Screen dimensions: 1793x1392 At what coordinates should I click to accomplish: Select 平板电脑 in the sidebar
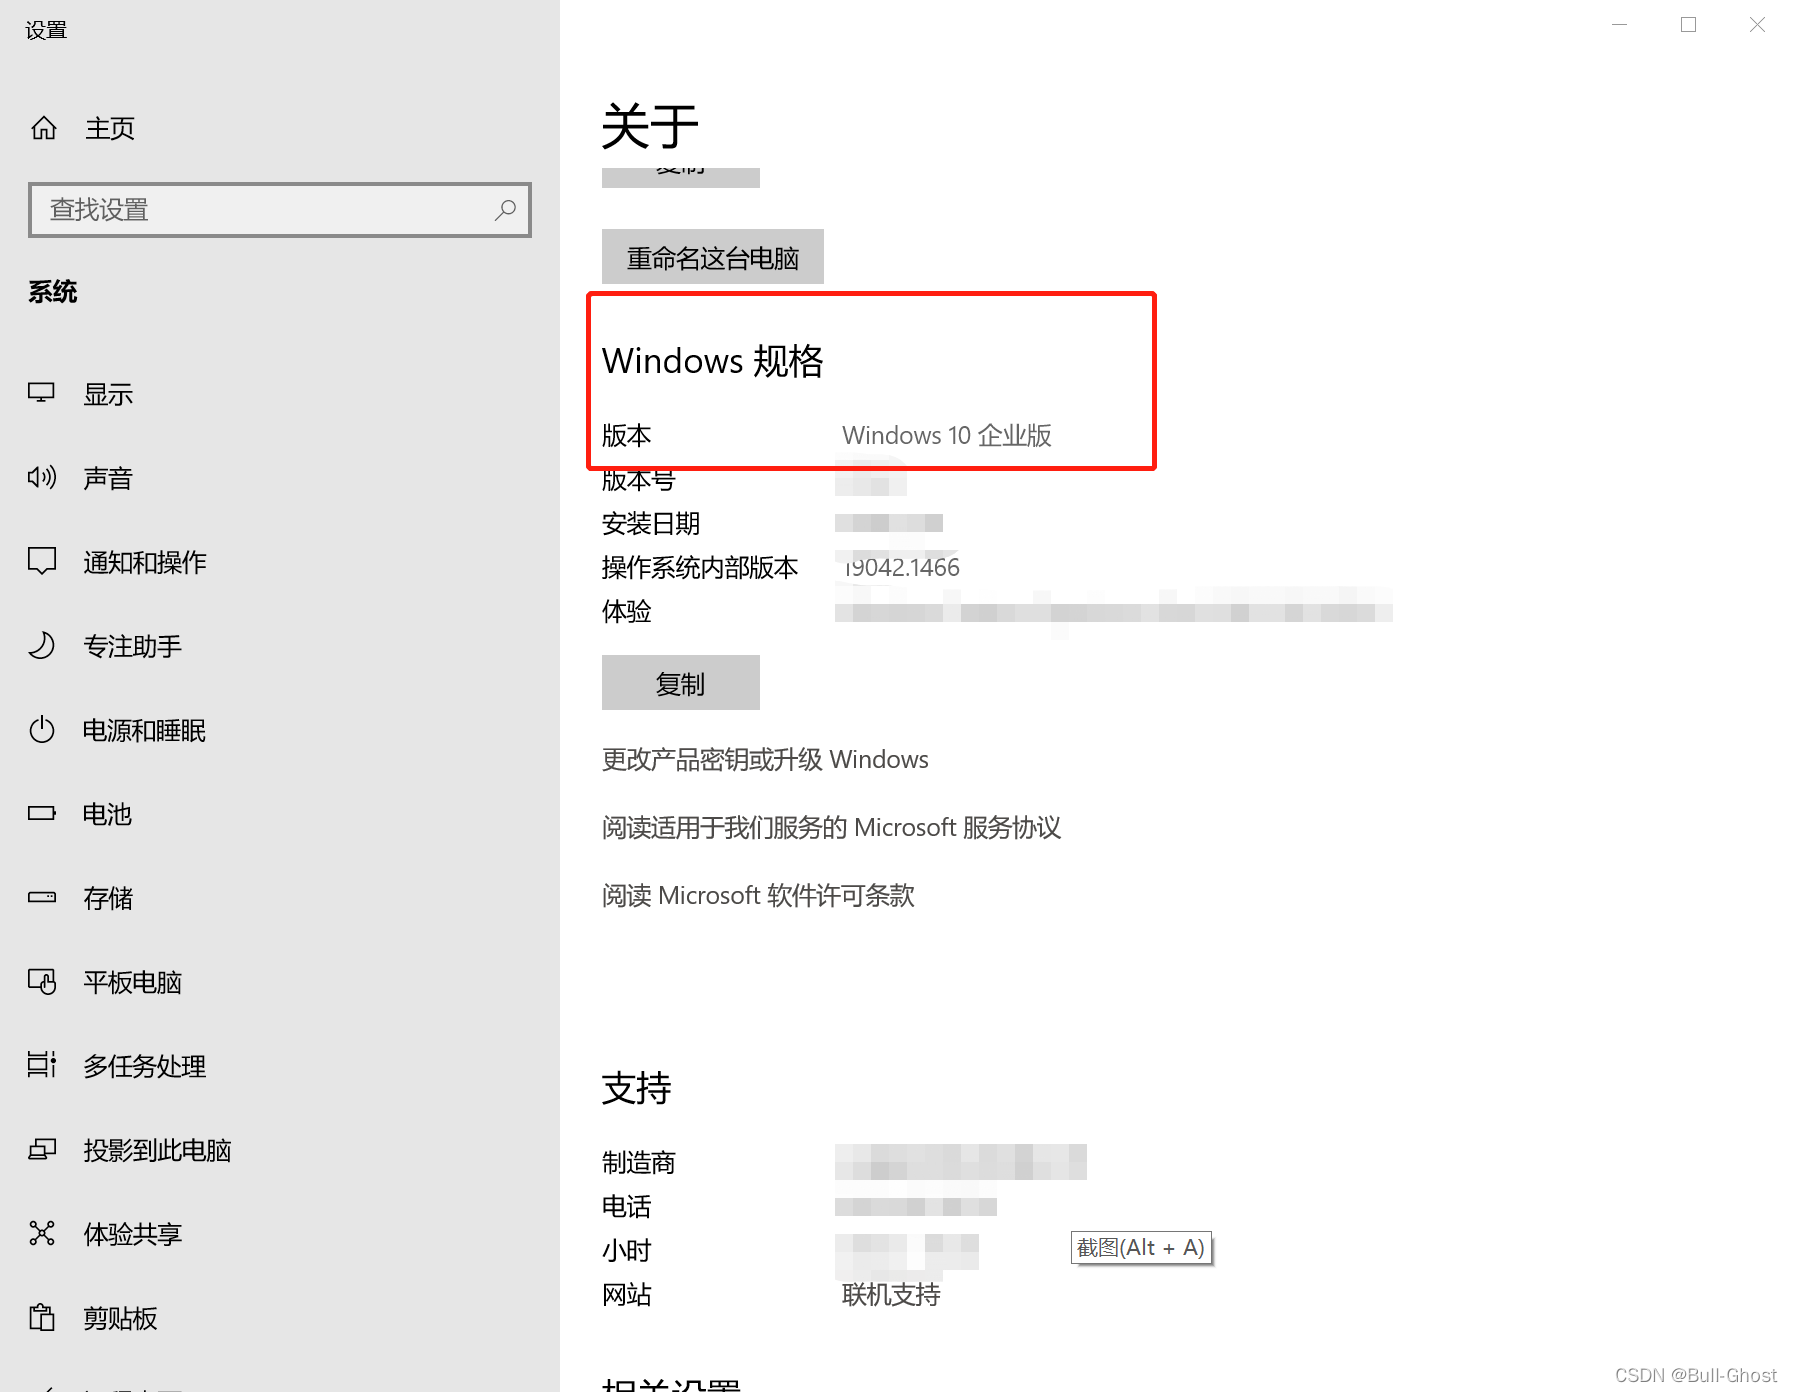click(280, 982)
